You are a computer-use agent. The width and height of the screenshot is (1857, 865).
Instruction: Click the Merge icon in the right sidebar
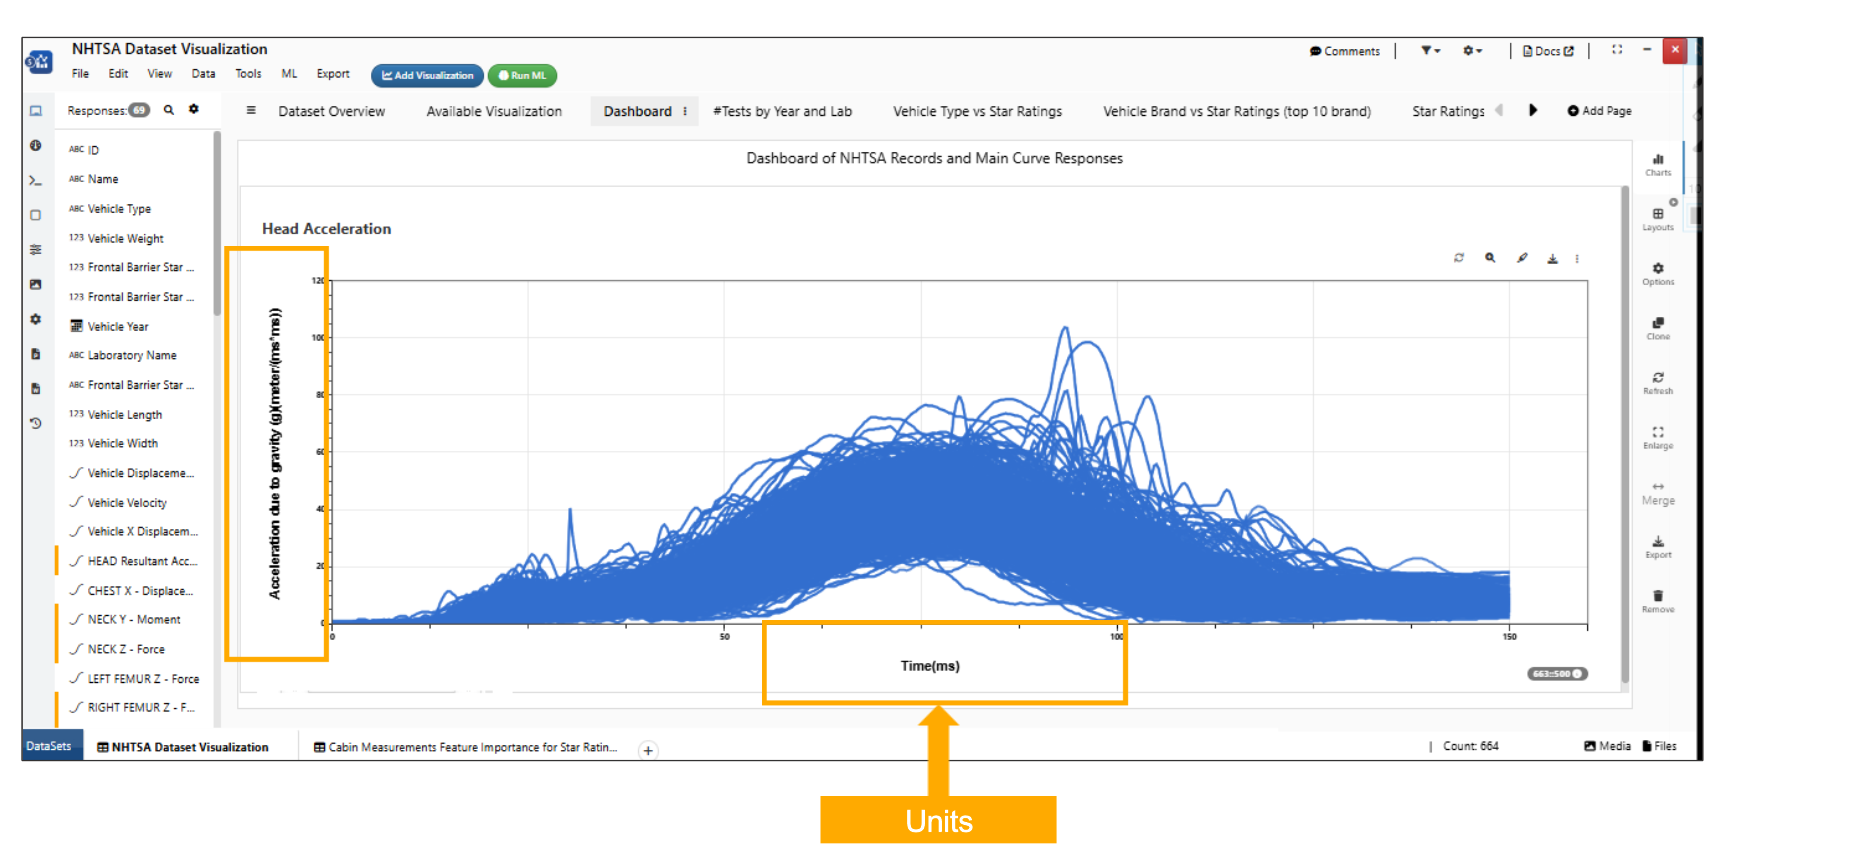1658,493
